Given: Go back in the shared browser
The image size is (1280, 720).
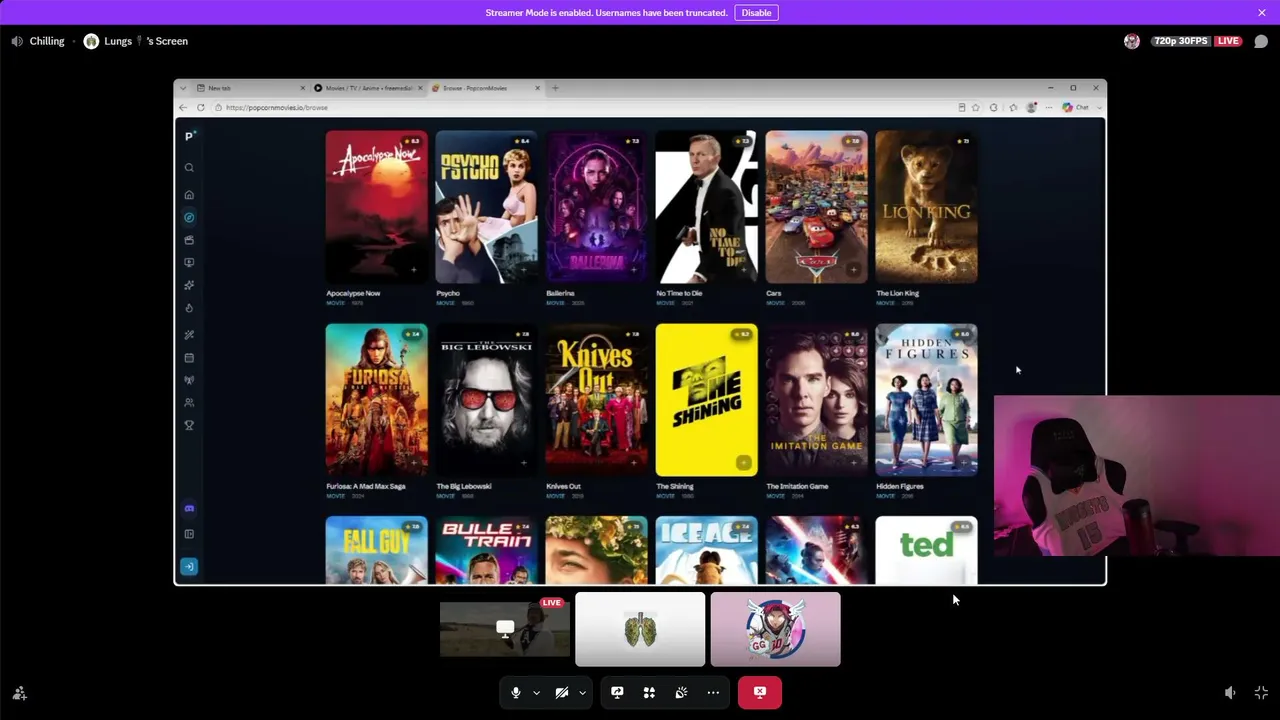Looking at the screenshot, I should coord(183,107).
